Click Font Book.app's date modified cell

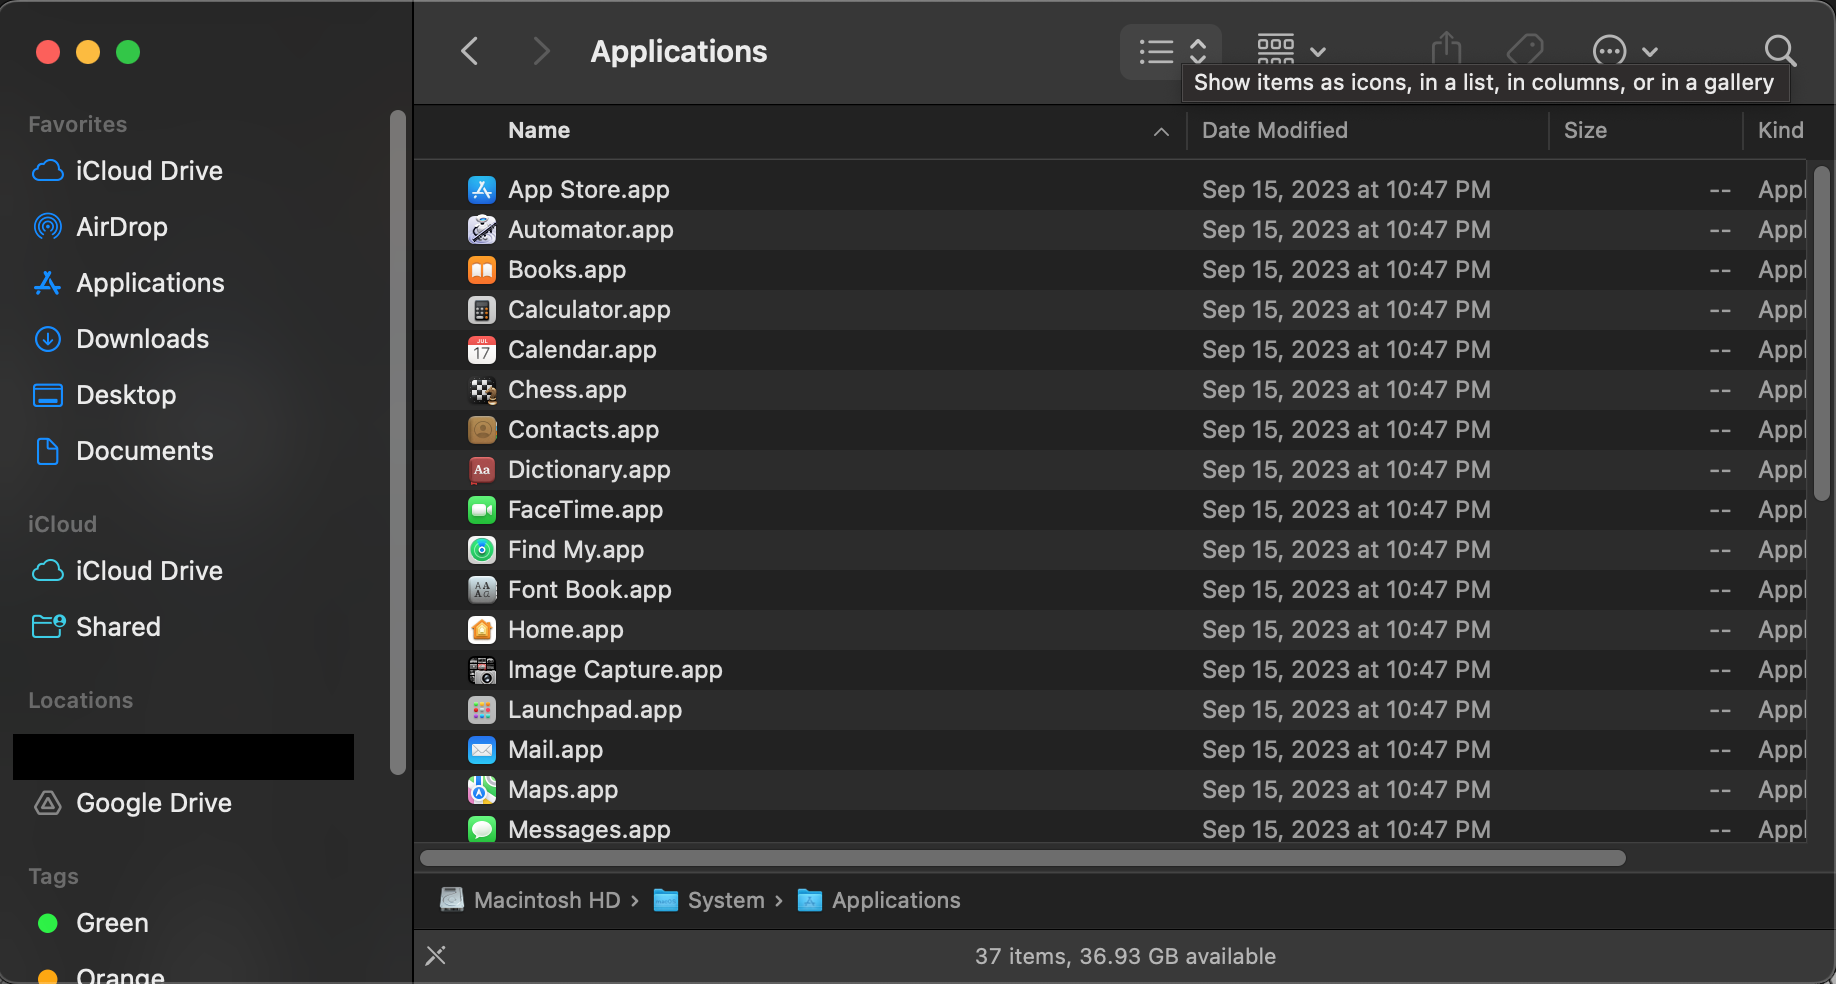(1346, 590)
